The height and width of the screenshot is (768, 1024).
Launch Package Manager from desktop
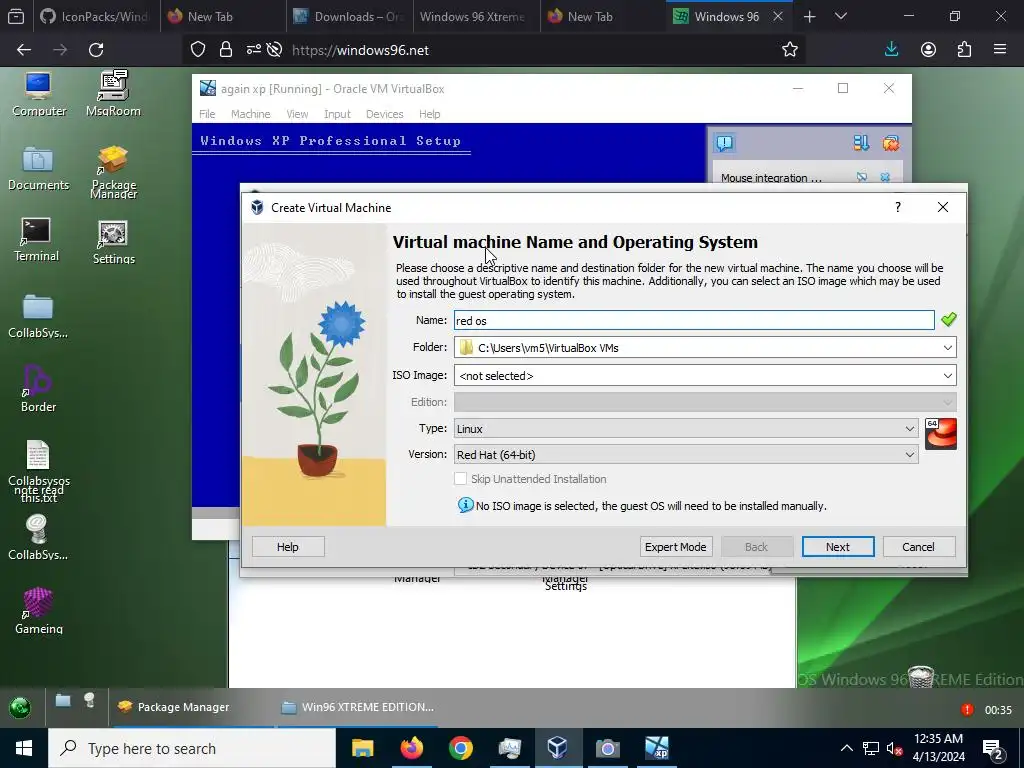point(113,171)
